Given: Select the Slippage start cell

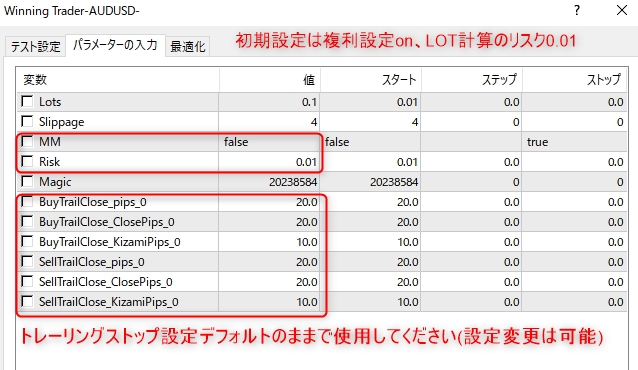Looking at the screenshot, I should (x=370, y=122).
